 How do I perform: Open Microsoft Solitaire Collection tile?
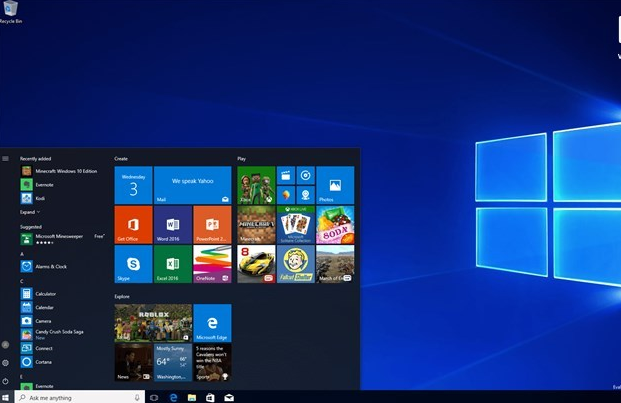pyautogui.click(x=296, y=224)
